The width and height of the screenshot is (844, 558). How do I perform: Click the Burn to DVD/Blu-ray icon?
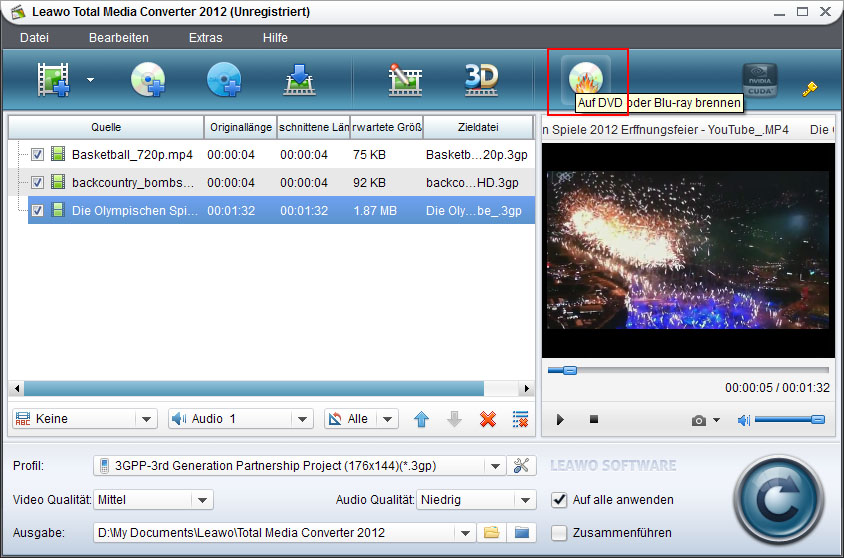click(586, 78)
